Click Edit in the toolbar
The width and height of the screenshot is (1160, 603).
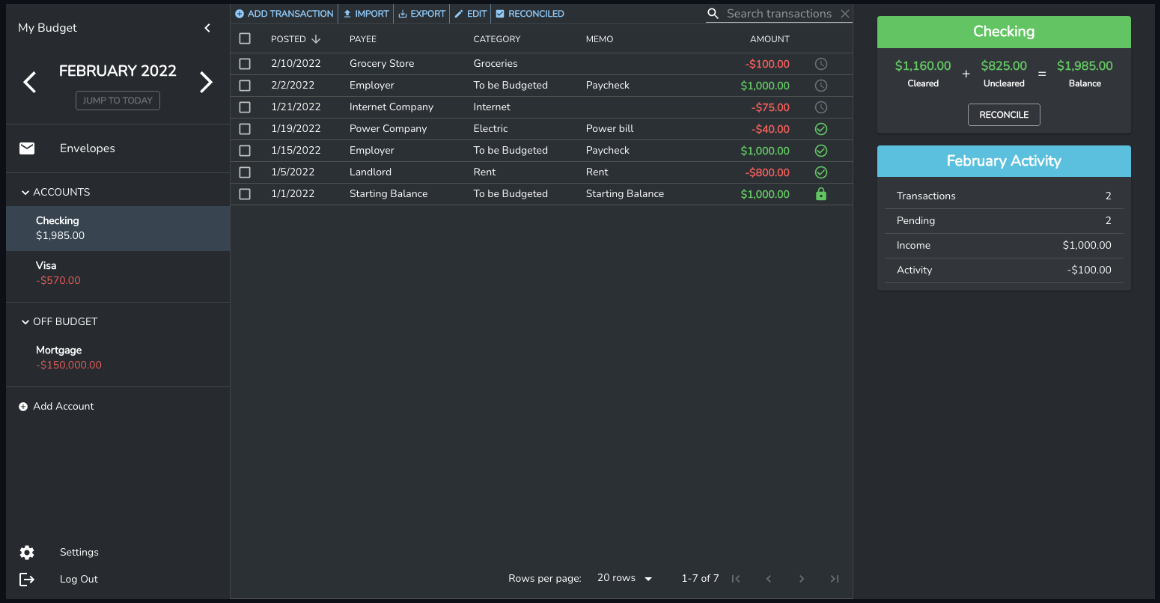[471, 13]
